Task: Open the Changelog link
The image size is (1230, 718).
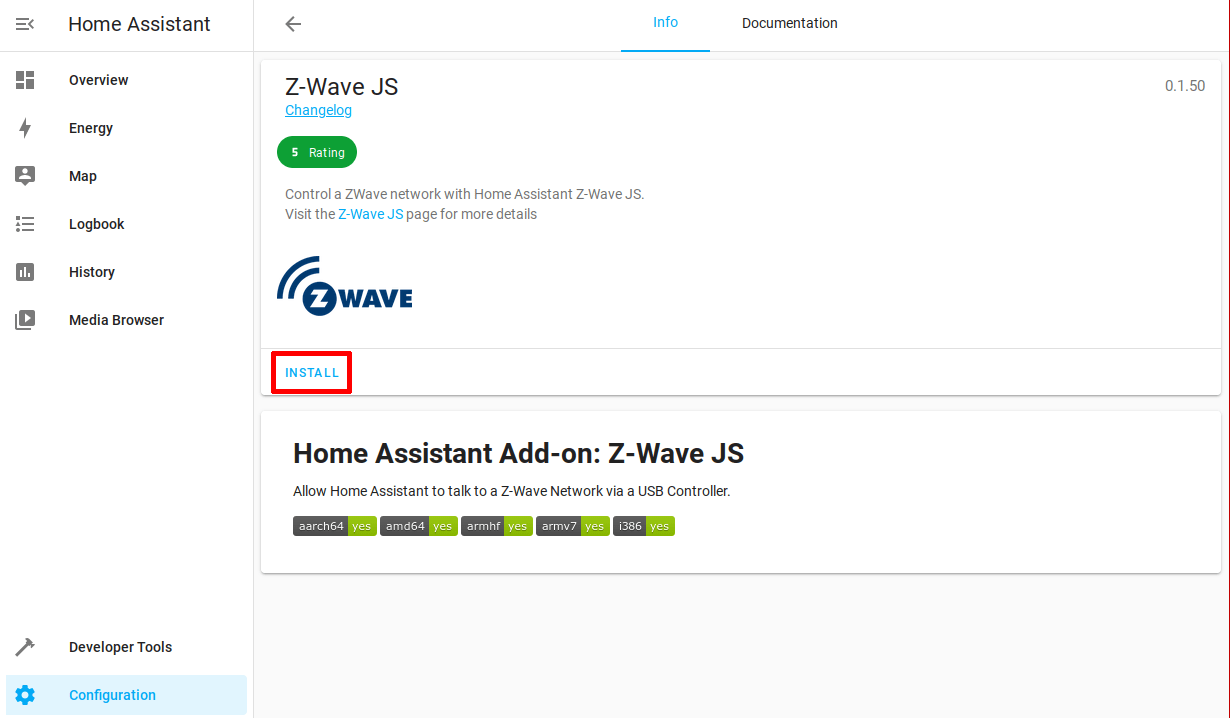Action: 318,110
